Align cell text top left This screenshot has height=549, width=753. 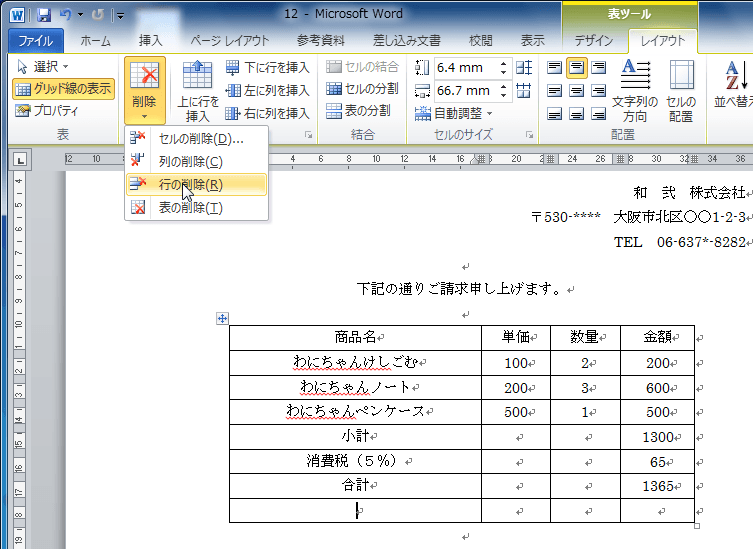click(x=555, y=68)
